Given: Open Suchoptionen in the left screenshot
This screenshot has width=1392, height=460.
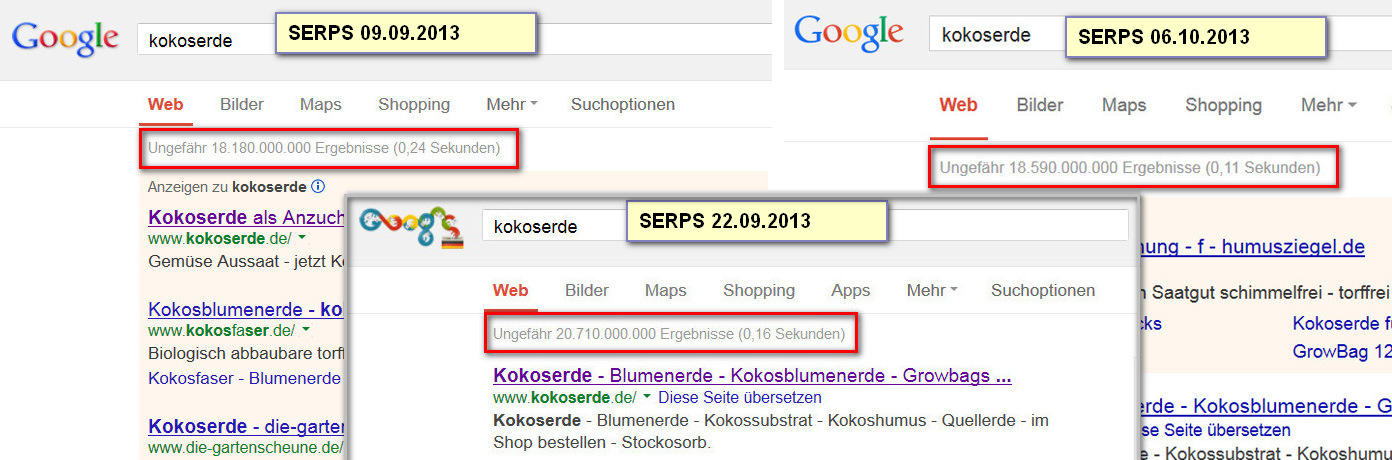Looking at the screenshot, I should (623, 104).
